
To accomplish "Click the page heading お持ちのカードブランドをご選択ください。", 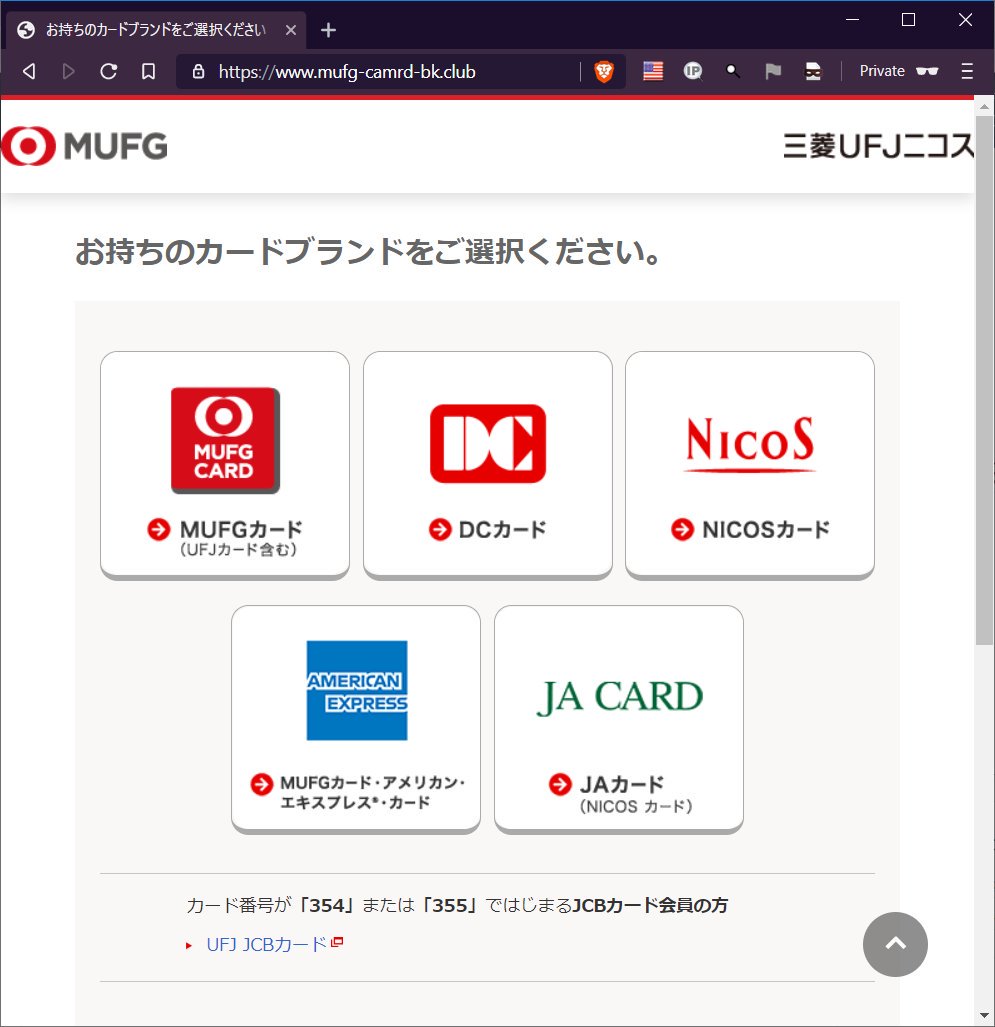I will [x=369, y=252].
